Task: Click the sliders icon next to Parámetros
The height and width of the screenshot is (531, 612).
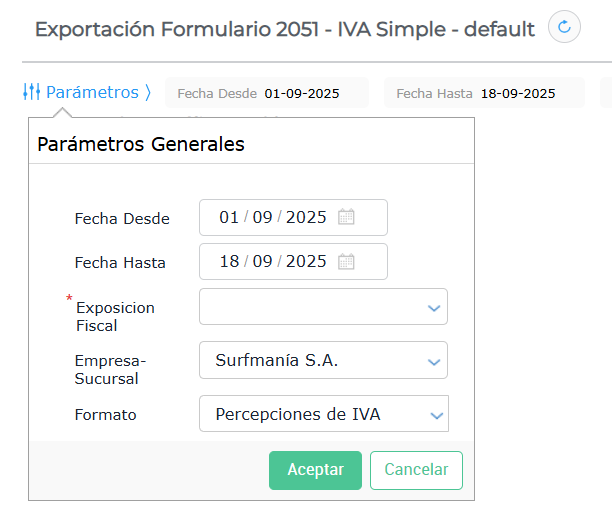Action: tap(32, 92)
